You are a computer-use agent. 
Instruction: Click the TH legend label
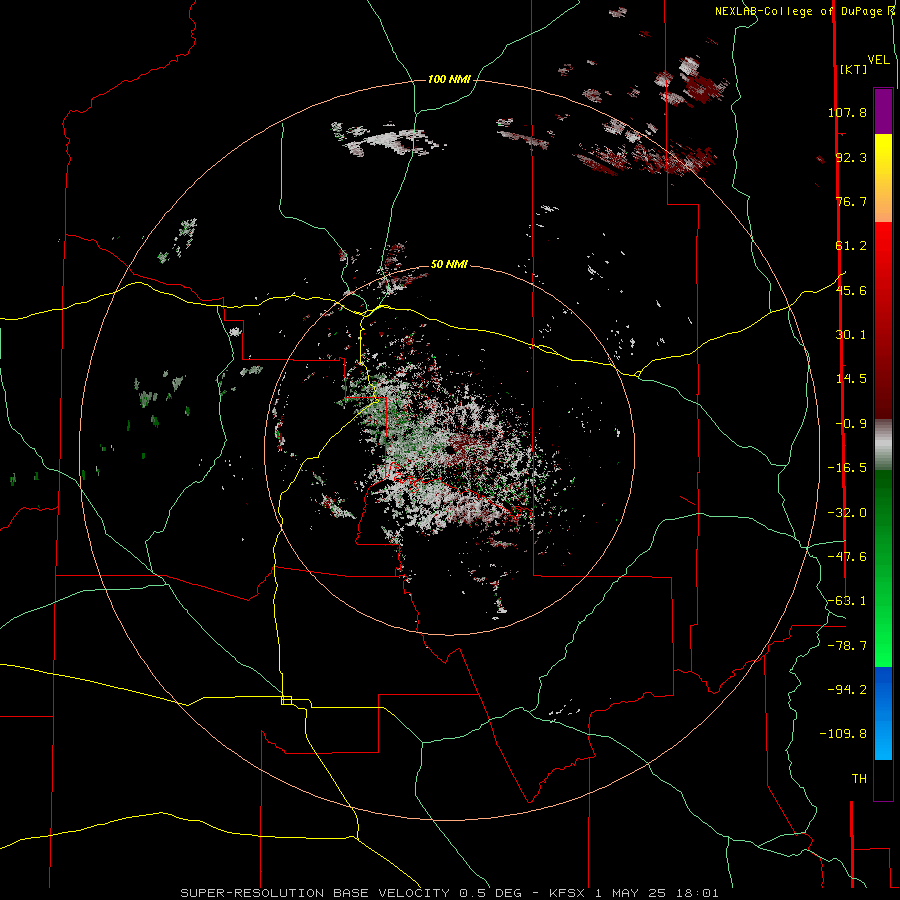click(x=859, y=779)
